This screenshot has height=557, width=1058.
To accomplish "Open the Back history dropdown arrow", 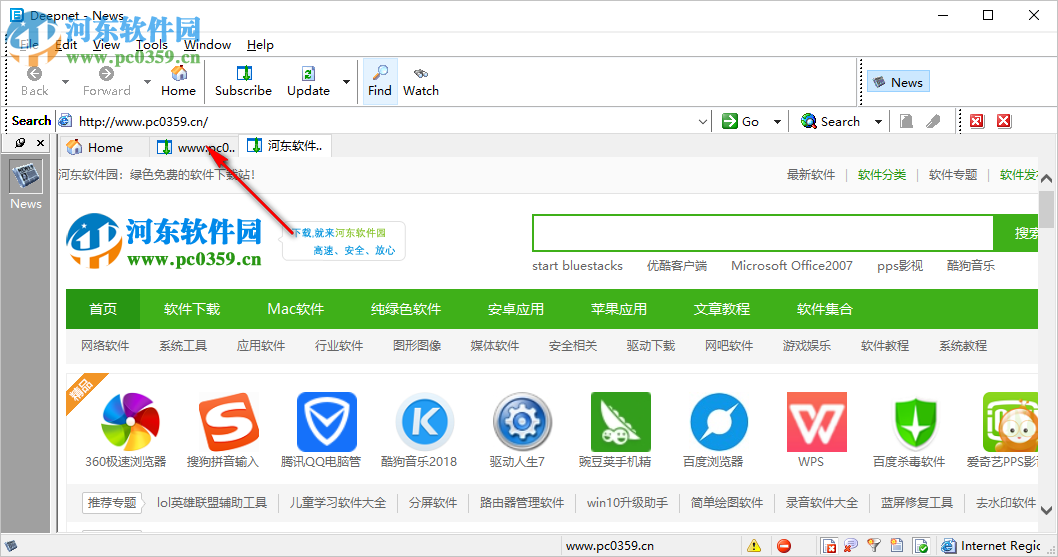I will pos(65,82).
